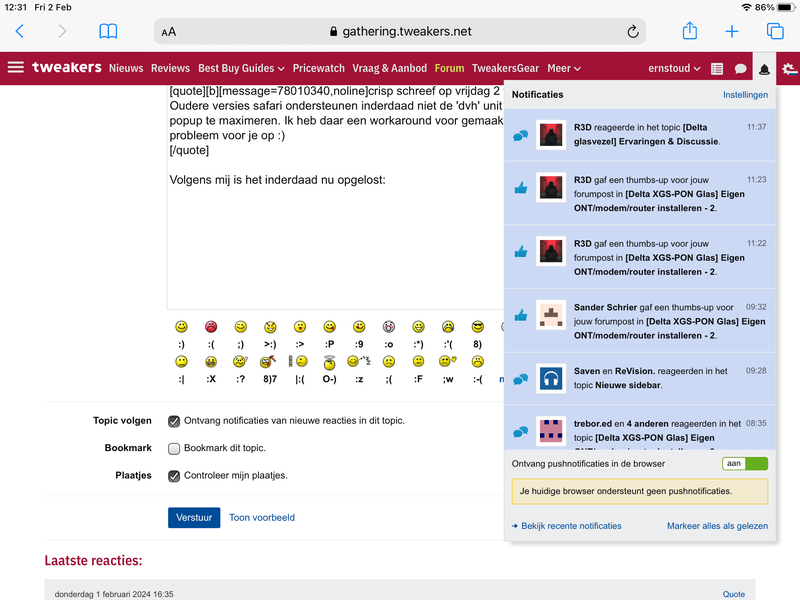Viewport: 800px width, 600px height.
Task: Insert the red :( angry smiley
Action: [x=211, y=327]
